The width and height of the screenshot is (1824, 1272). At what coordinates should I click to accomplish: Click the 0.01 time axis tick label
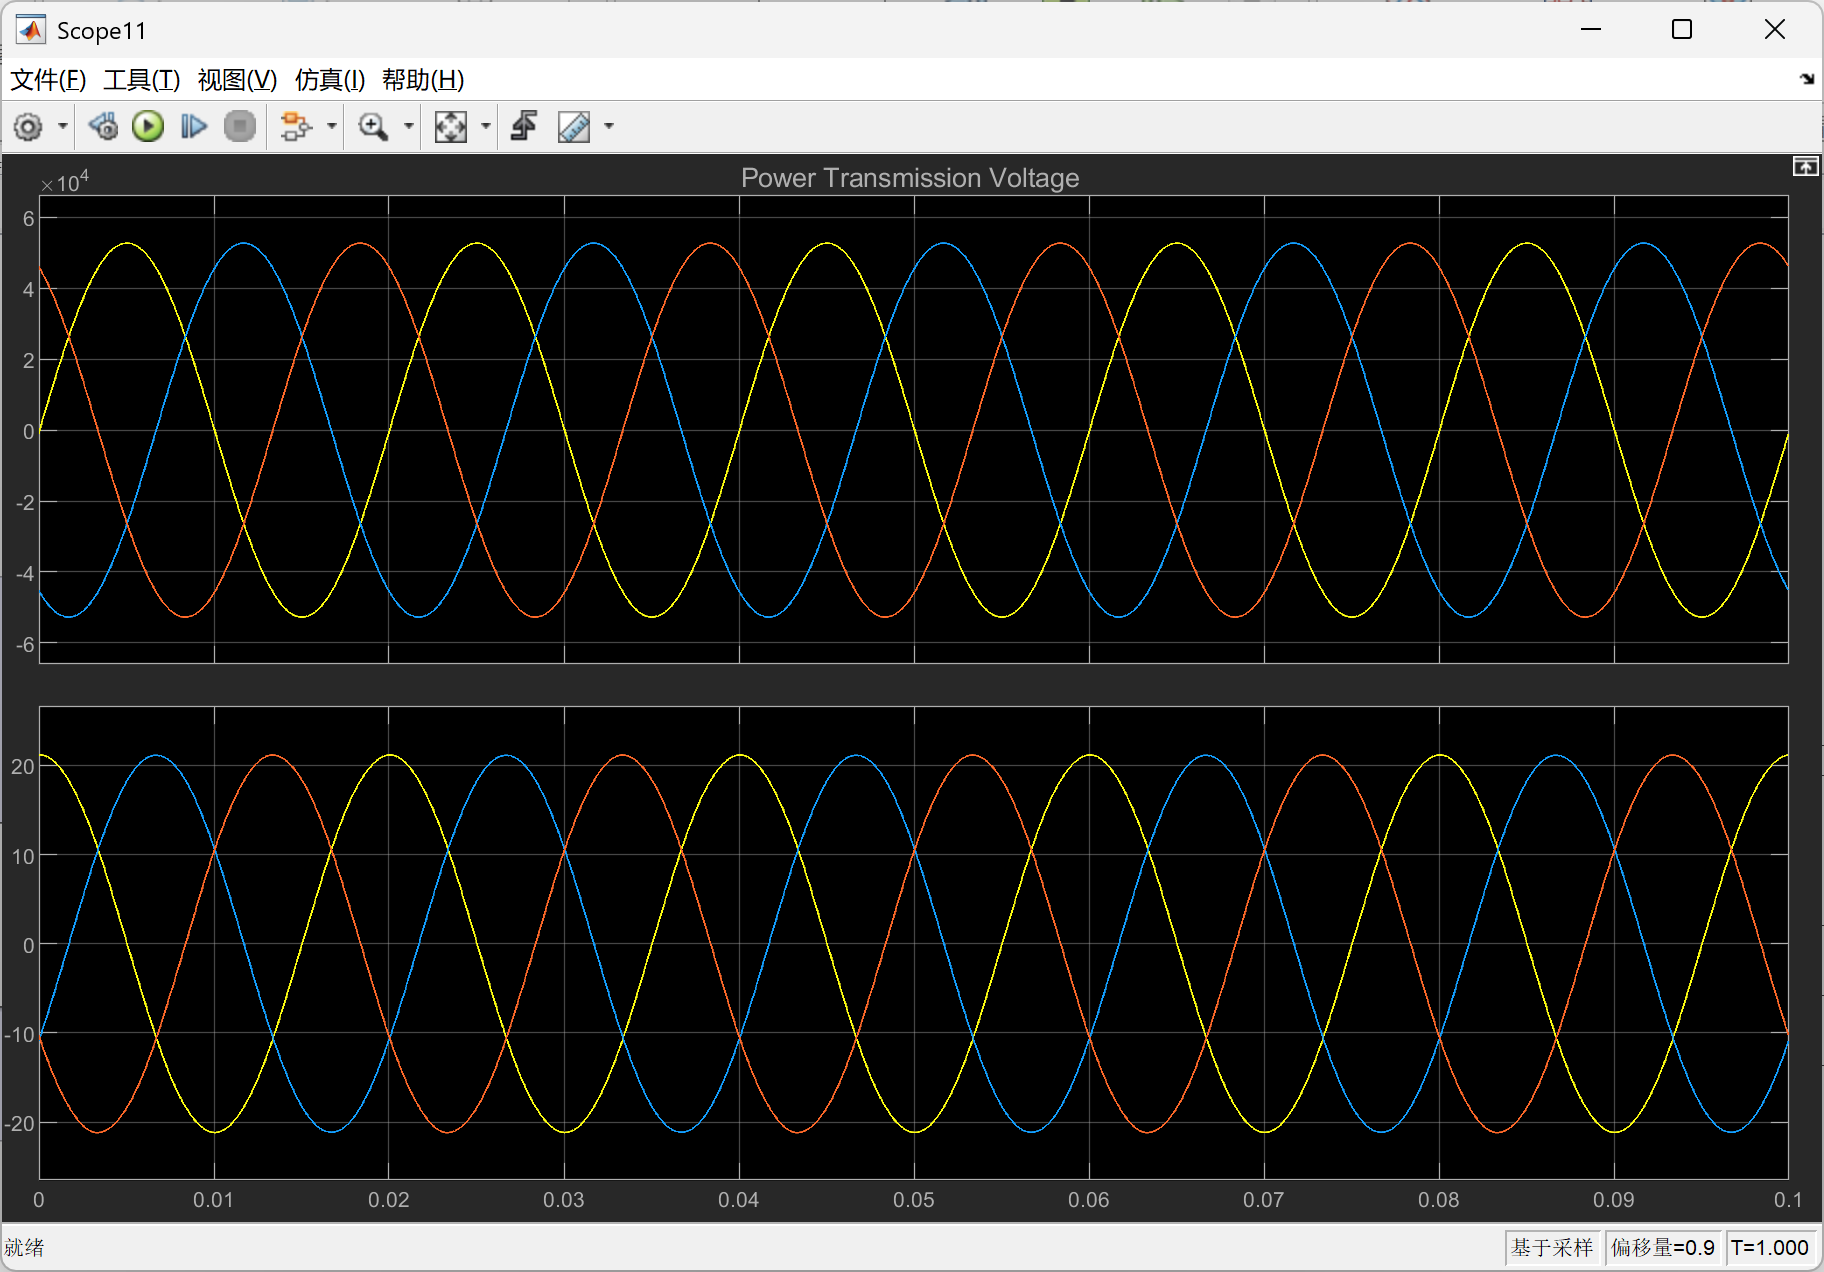coord(214,1200)
